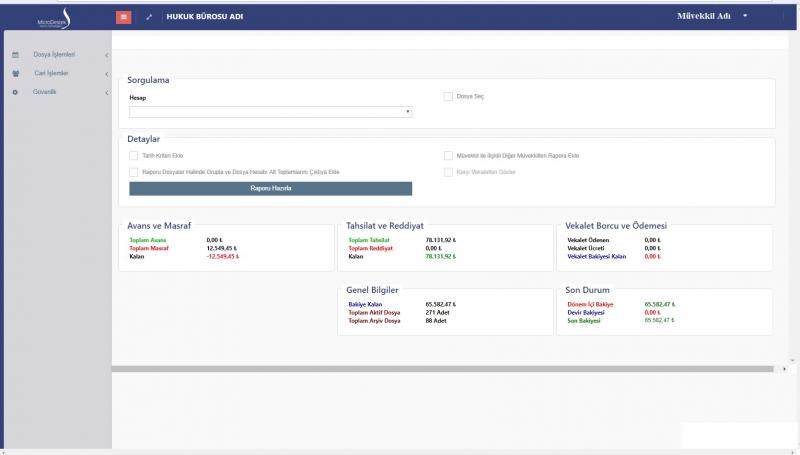Select Güvenlik in the sidebar
The image size is (800, 455).
point(45,92)
